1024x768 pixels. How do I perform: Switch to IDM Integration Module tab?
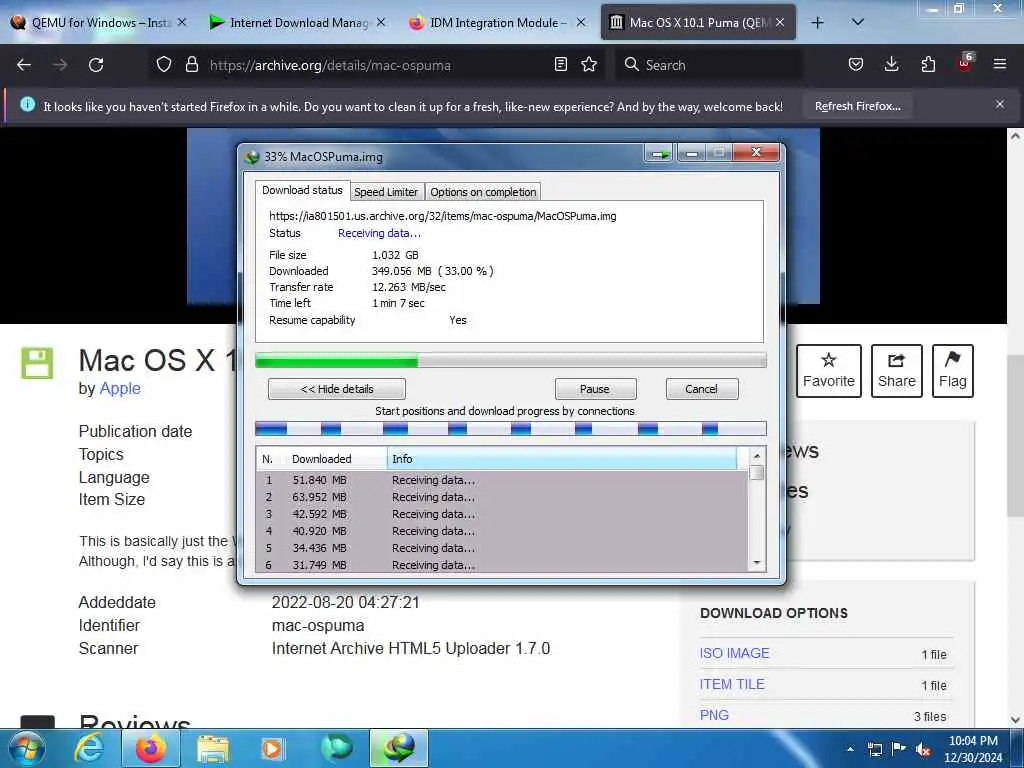496,23
